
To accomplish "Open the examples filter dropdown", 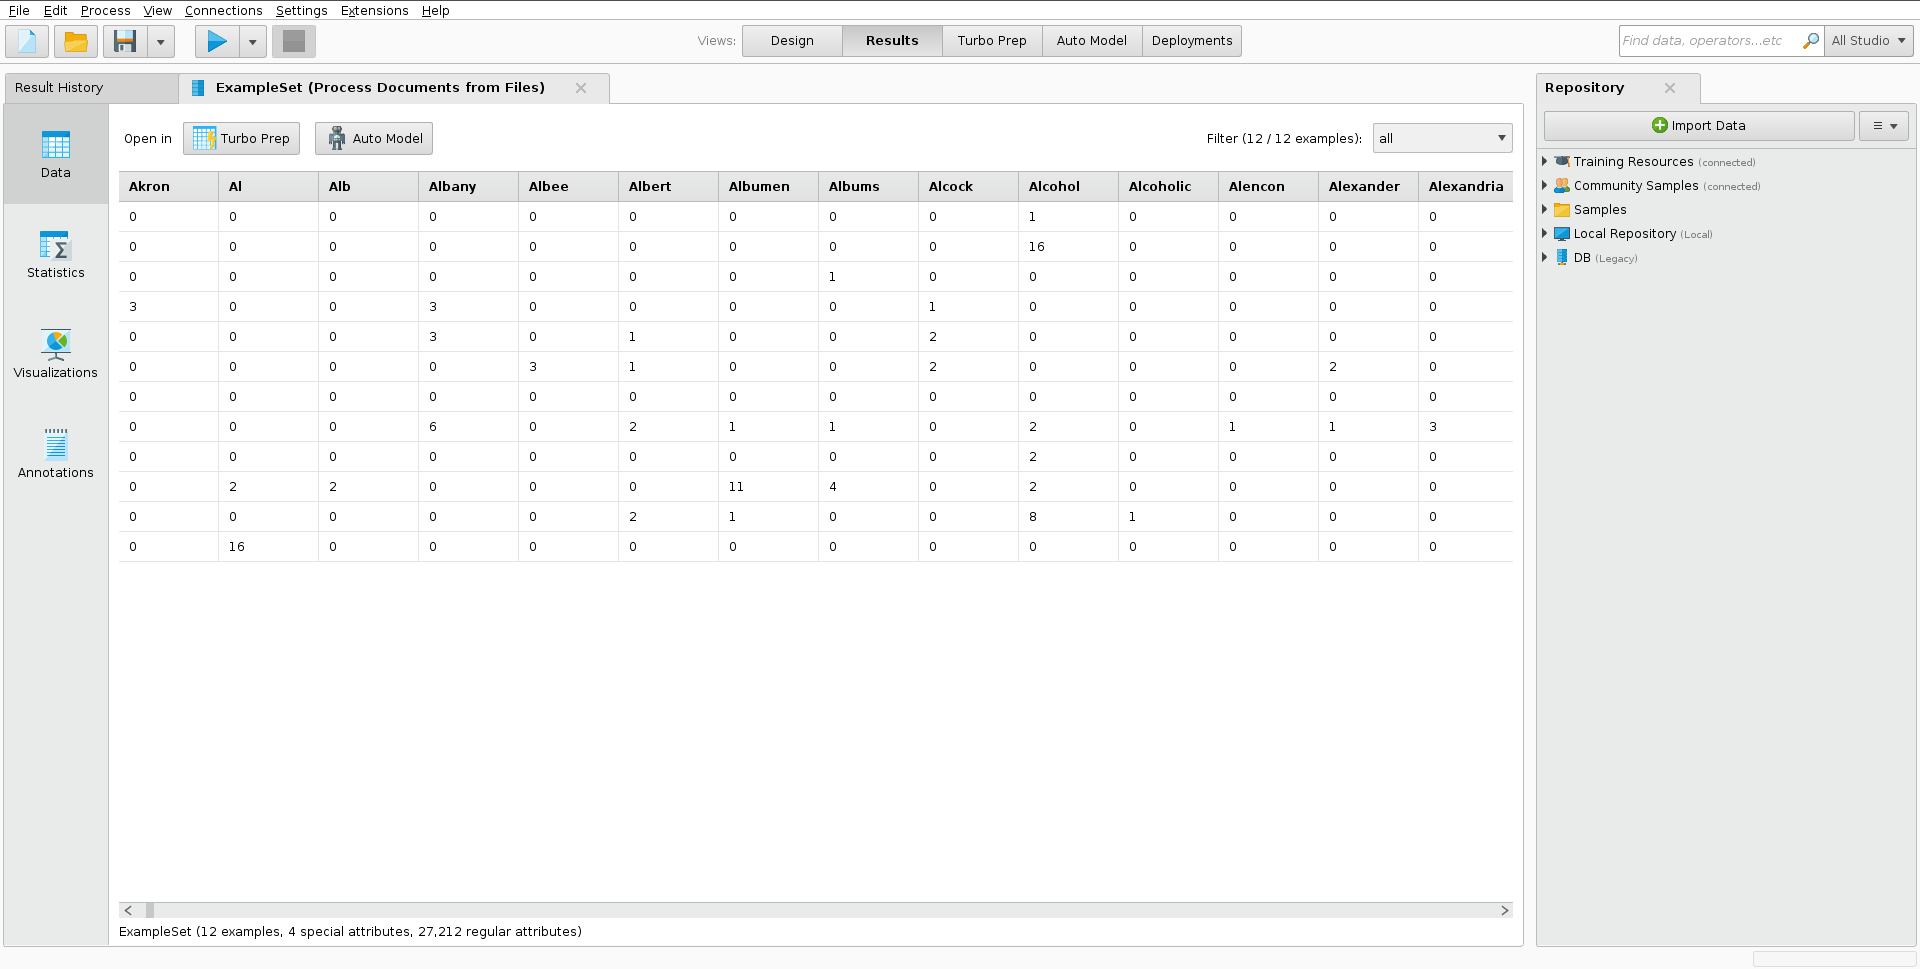I will (x=1442, y=138).
